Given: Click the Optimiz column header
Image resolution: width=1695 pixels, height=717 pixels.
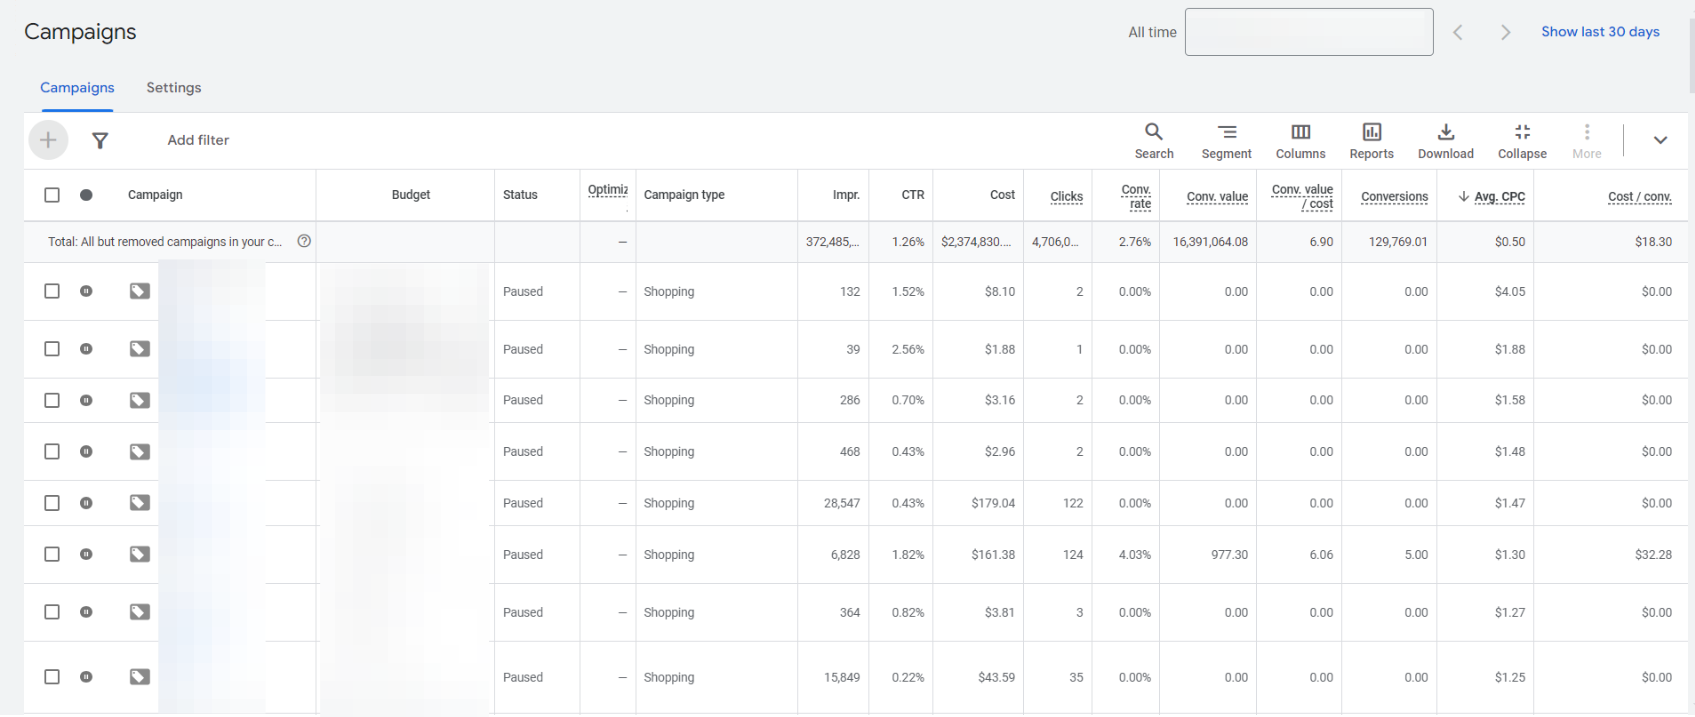Looking at the screenshot, I should point(608,190).
